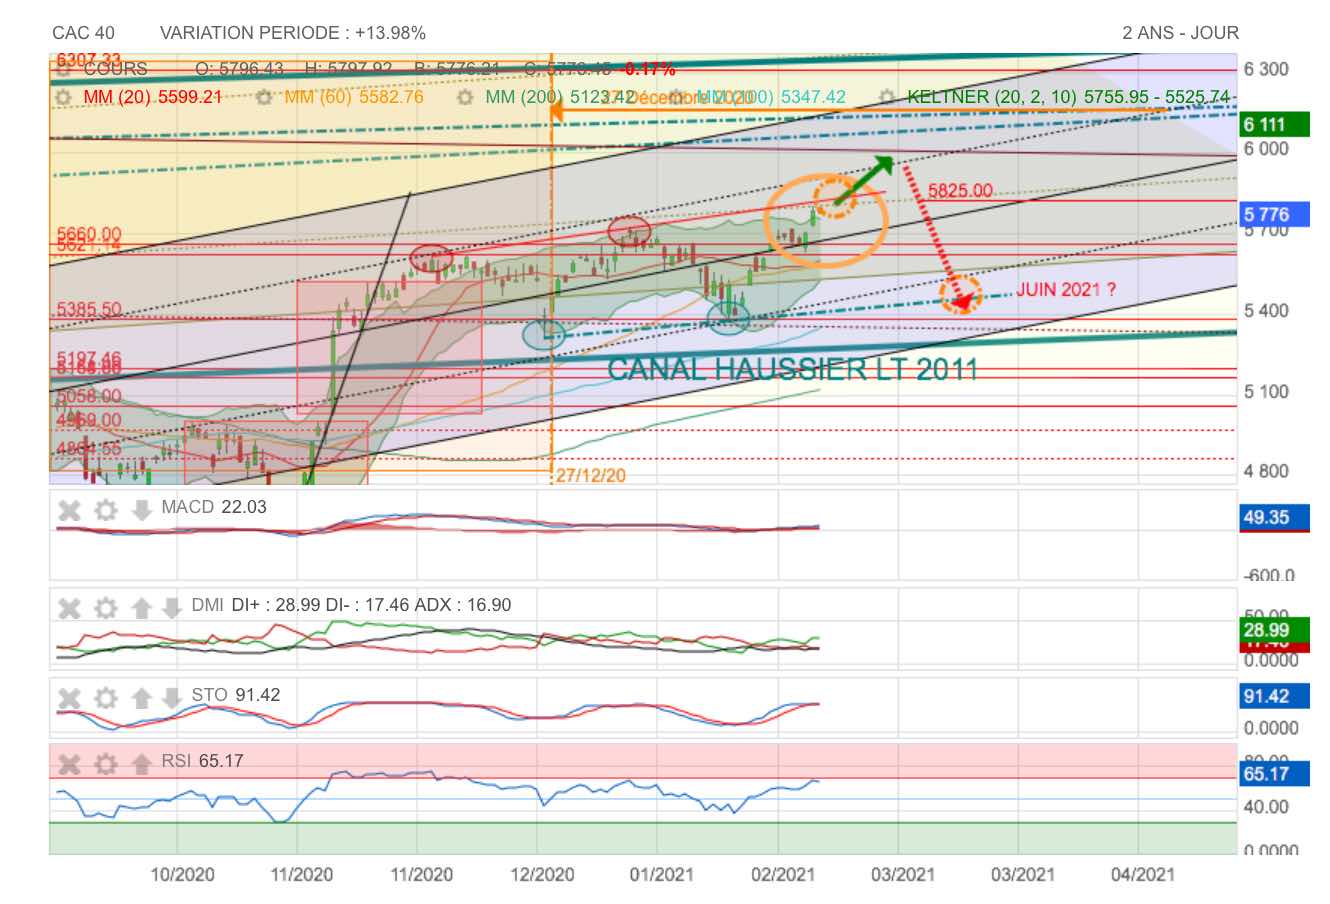Click the green 6 111 price tag
The image size is (1330, 904).
point(1275,125)
